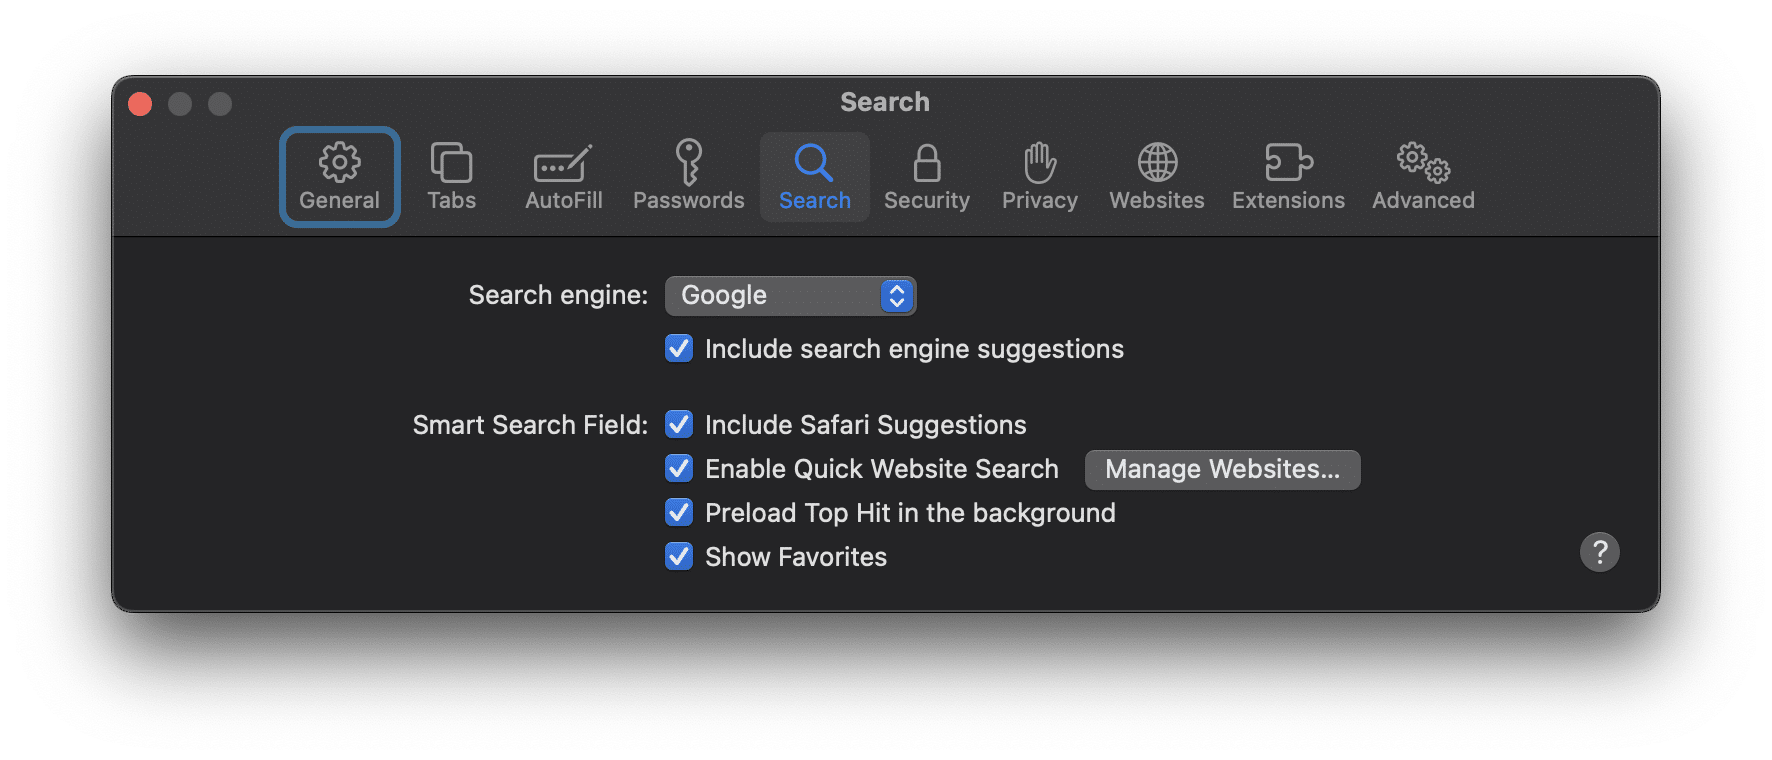Close the preferences window red button
Image resolution: width=1772 pixels, height=760 pixels.
coord(140,104)
